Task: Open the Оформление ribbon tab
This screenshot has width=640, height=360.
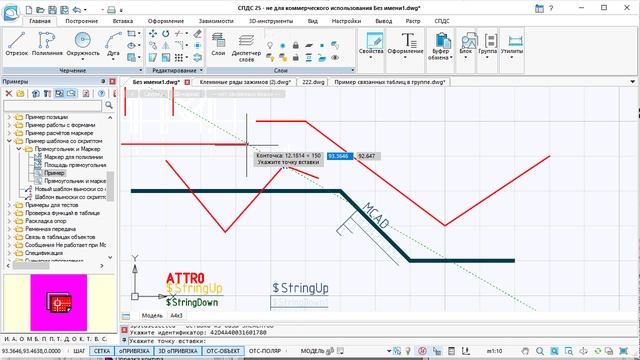Action: point(166,21)
